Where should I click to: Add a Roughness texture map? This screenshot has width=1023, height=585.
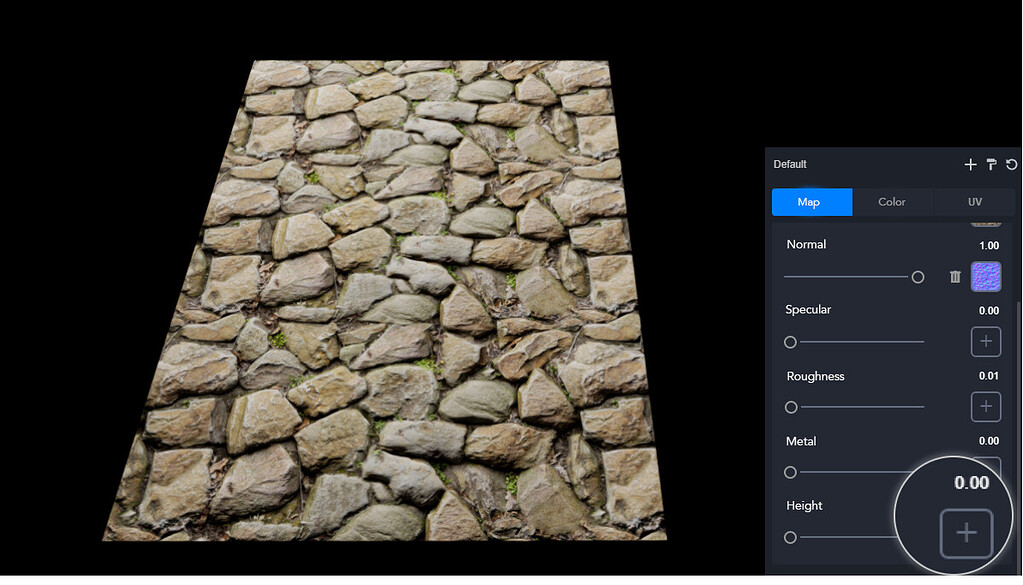pyautogui.click(x=985, y=407)
